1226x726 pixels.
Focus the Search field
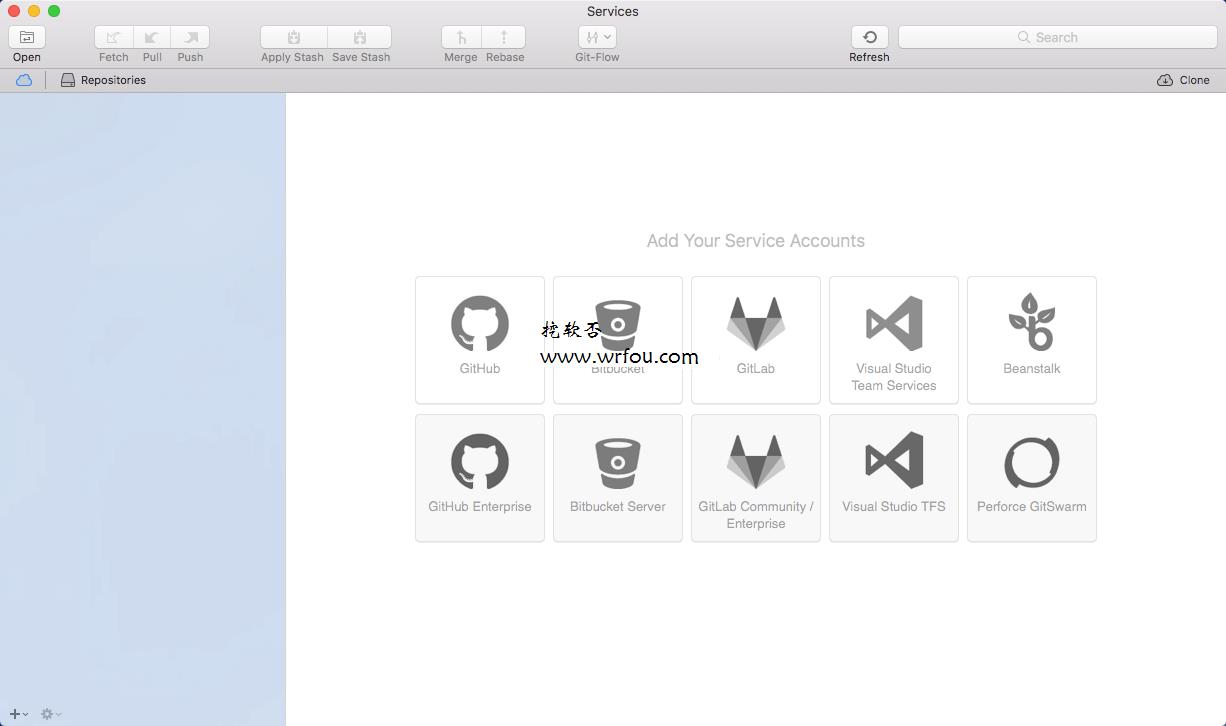point(1056,37)
